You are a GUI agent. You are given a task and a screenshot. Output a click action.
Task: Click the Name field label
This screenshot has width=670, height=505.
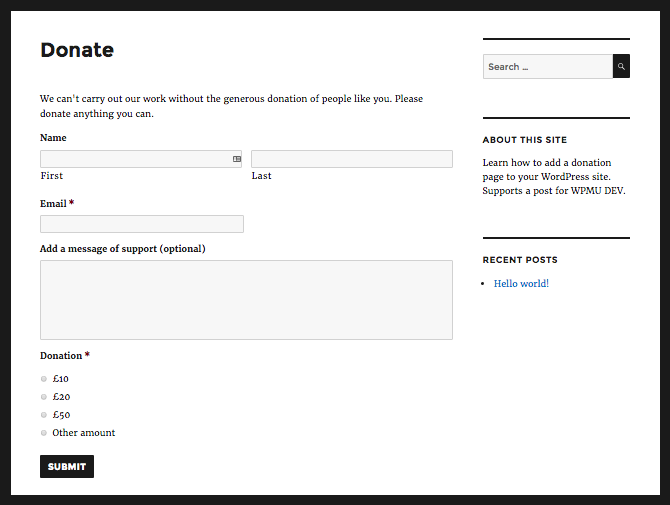point(53,138)
